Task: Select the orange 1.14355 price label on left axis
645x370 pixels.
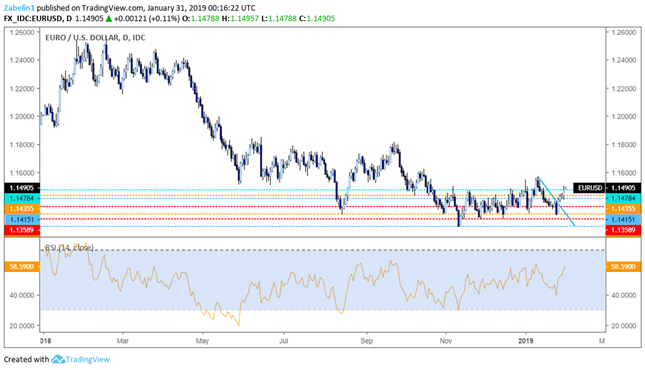Action: click(x=22, y=209)
